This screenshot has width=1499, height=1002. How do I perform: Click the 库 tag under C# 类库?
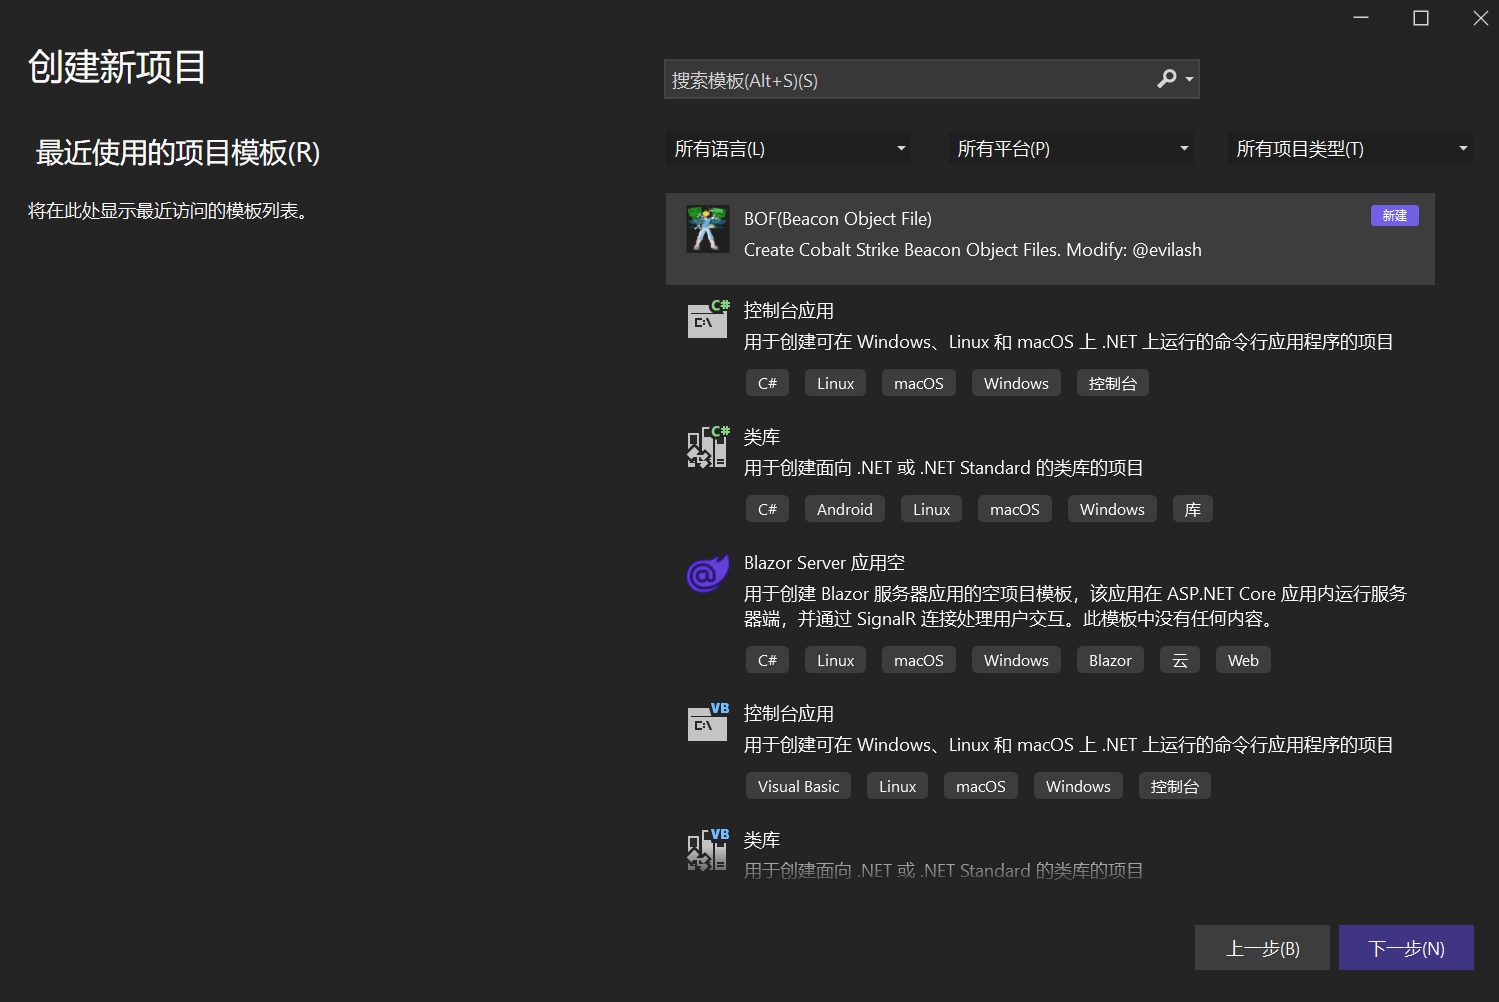click(1193, 509)
